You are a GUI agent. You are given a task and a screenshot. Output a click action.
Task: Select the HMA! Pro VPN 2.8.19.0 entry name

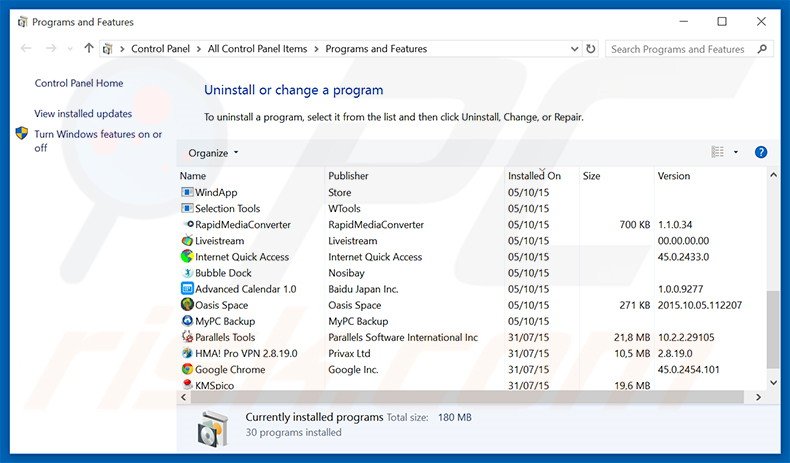(x=246, y=354)
